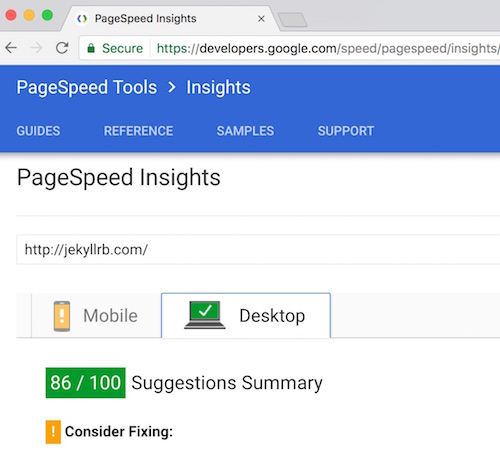Click the Suggestions Summary heading
This screenshot has width=500, height=453.
(x=227, y=383)
